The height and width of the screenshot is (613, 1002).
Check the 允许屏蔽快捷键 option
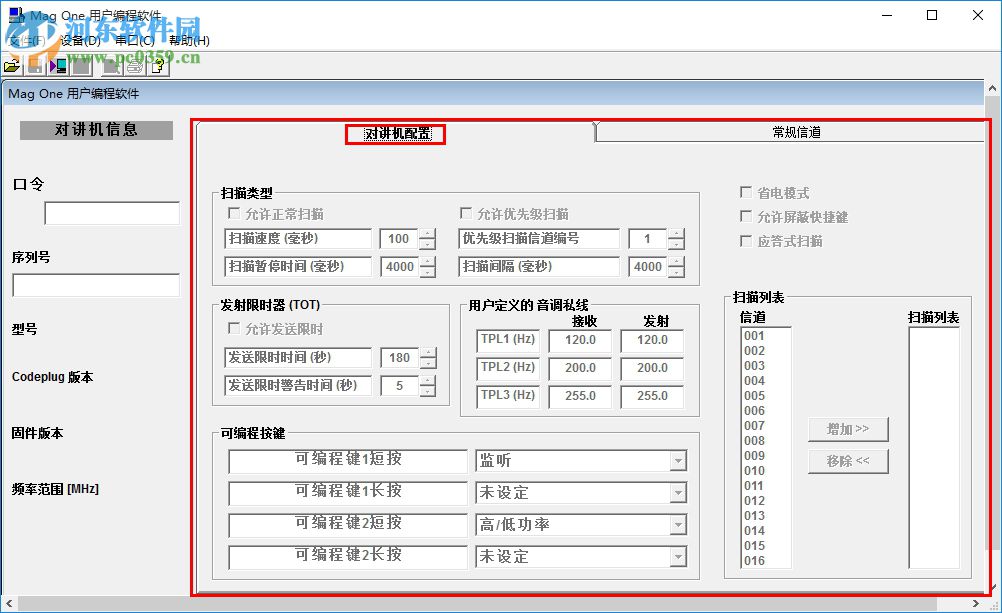pos(746,216)
